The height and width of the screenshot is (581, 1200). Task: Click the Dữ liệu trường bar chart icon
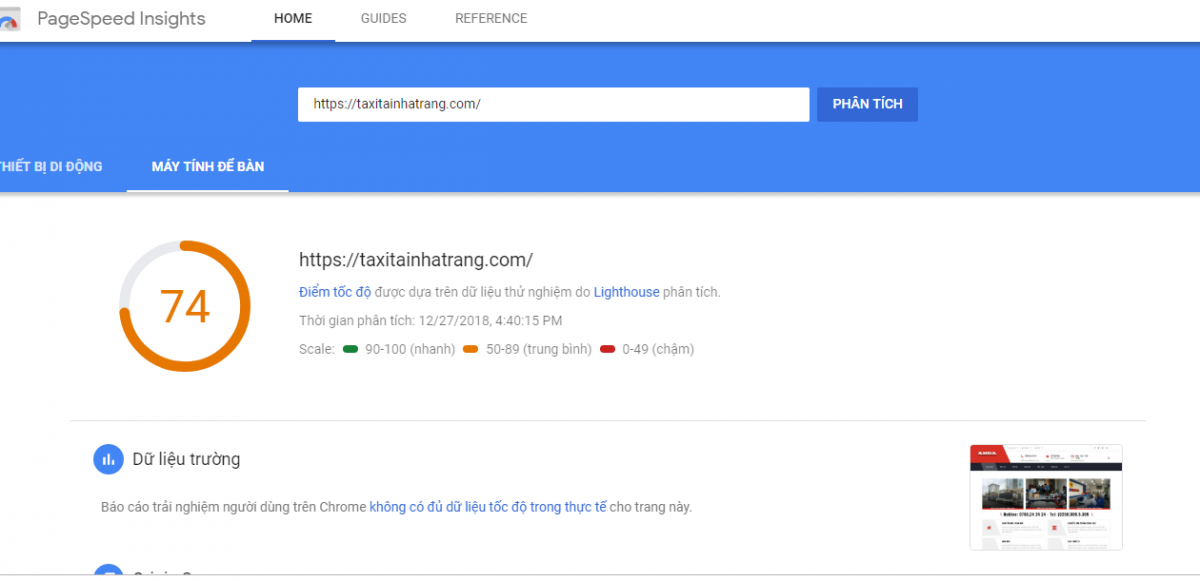pos(108,459)
